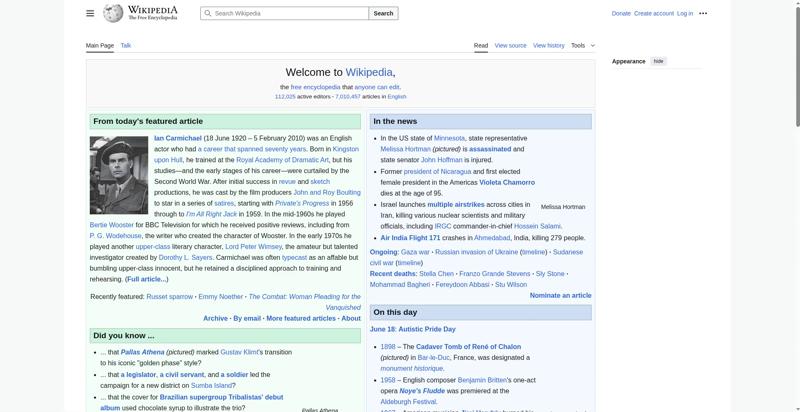Open the P. G. Wodehouse link

pyautogui.click(x=115, y=236)
